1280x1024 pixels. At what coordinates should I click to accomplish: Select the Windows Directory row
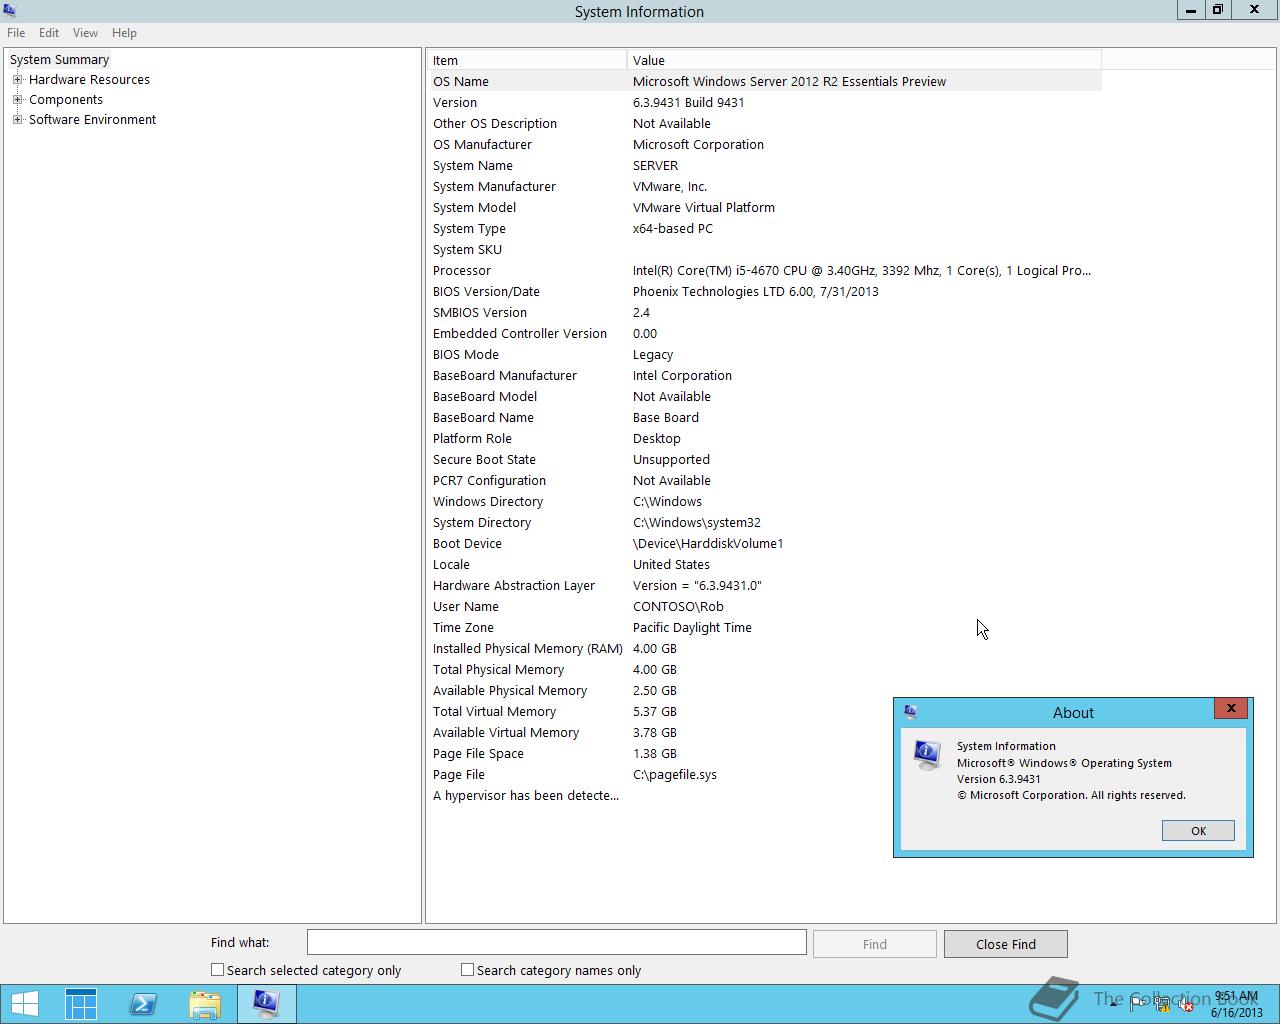(x=765, y=501)
